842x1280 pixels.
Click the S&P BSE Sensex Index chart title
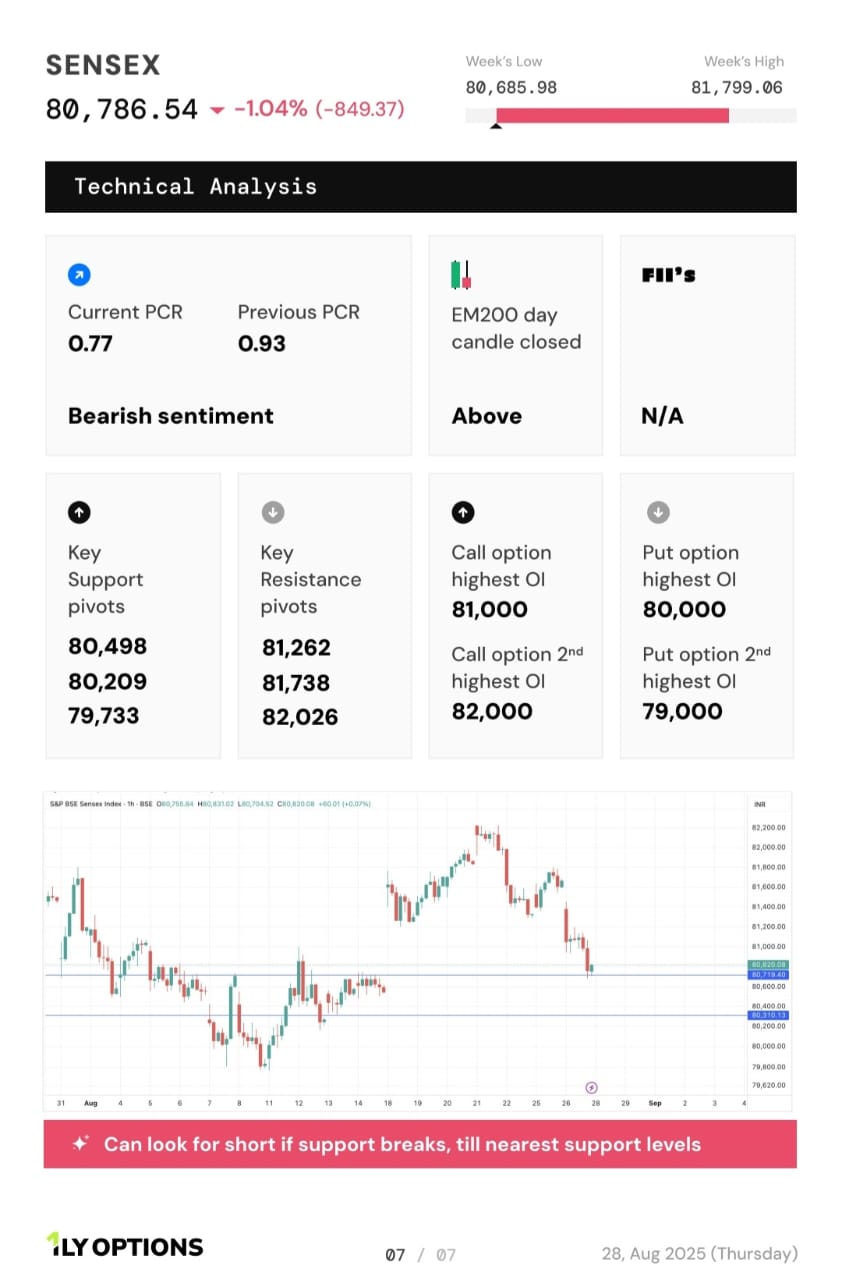click(100, 803)
